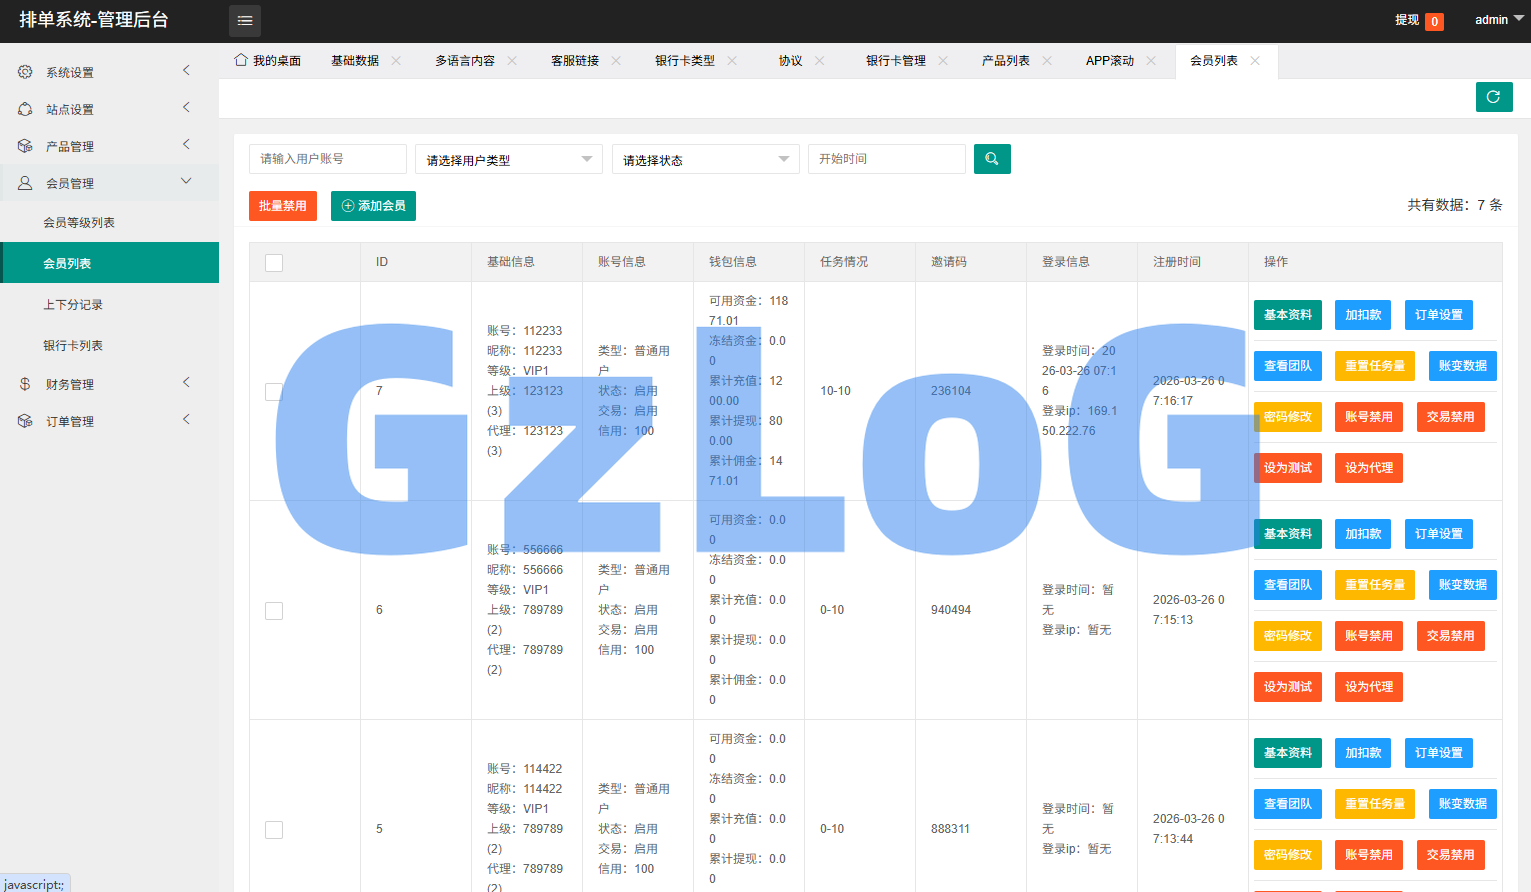Click the 请输入用户账号 input field

click(327, 159)
